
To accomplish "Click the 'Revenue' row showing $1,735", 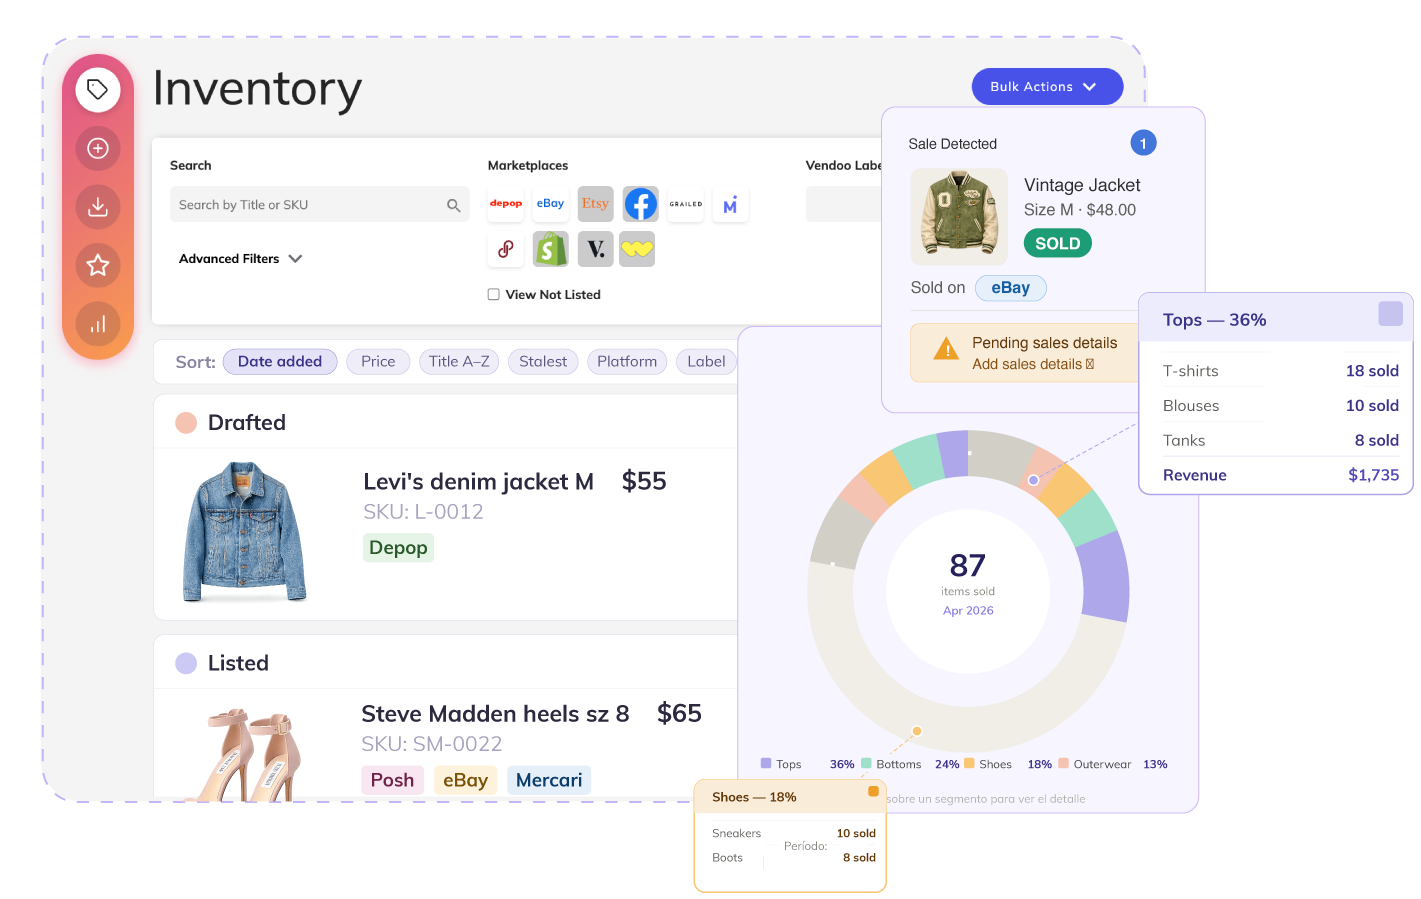I will [x=1280, y=475].
